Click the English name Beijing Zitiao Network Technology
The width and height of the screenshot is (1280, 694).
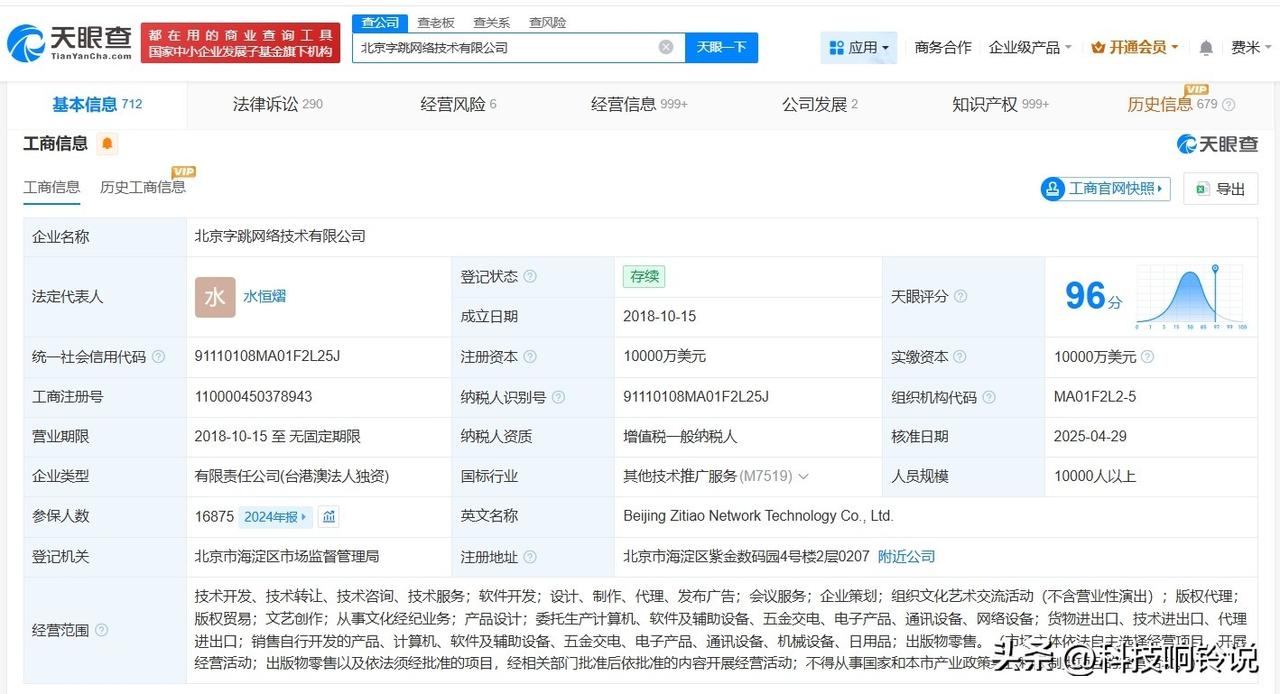(x=758, y=516)
